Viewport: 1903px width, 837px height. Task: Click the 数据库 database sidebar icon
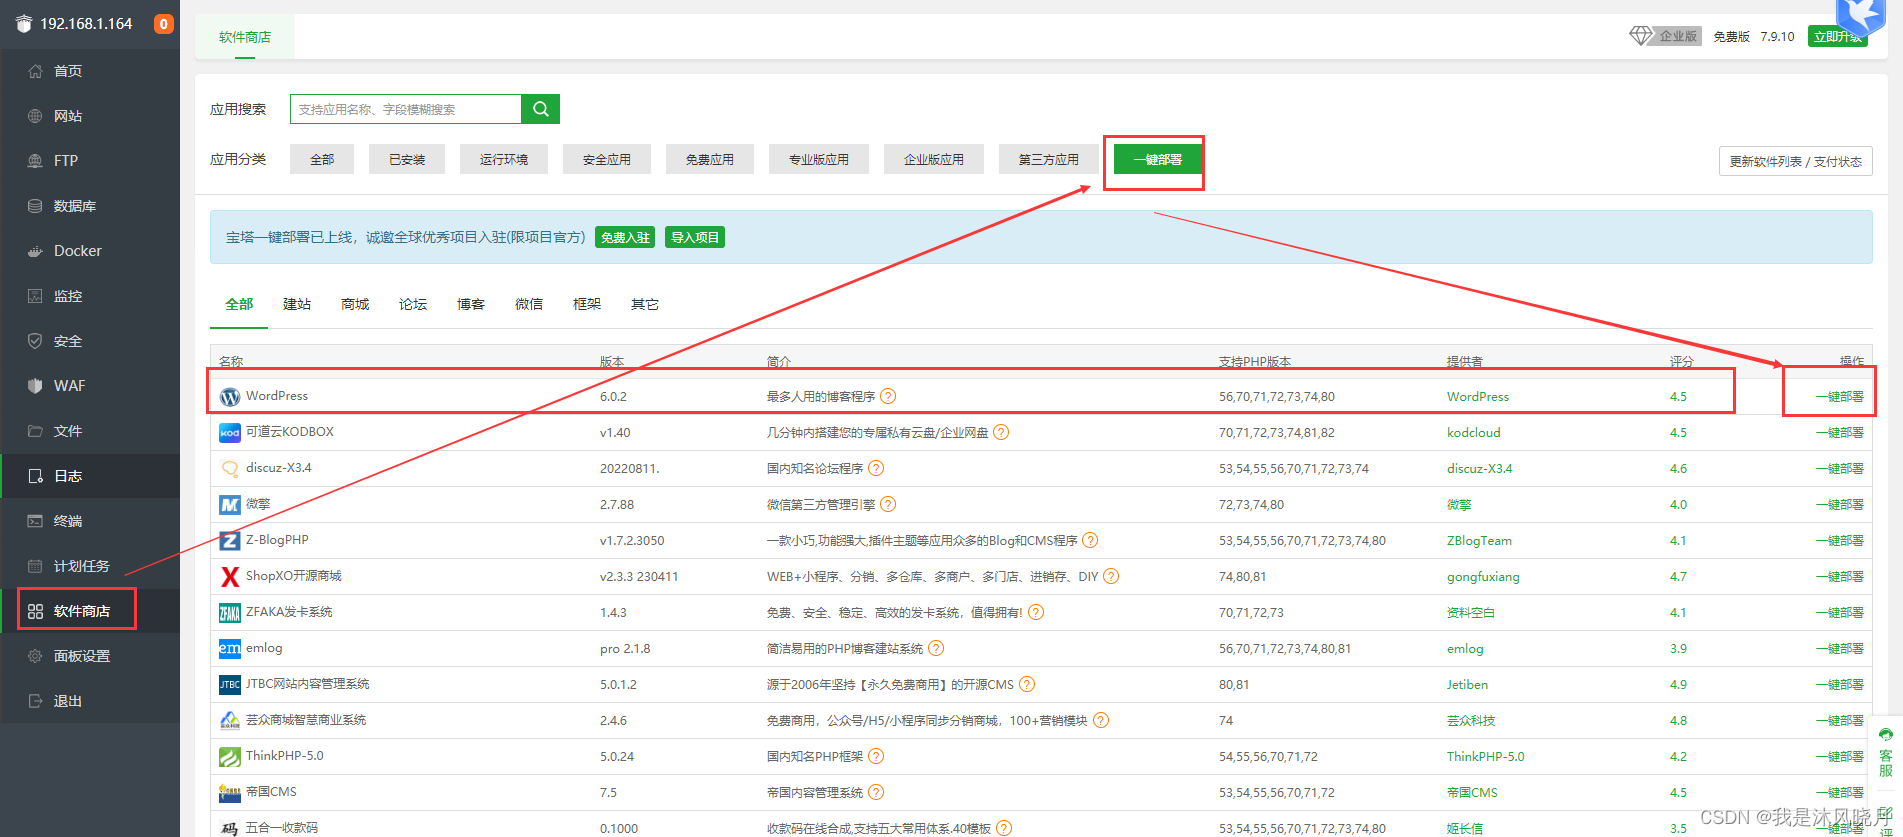pyautogui.click(x=36, y=206)
